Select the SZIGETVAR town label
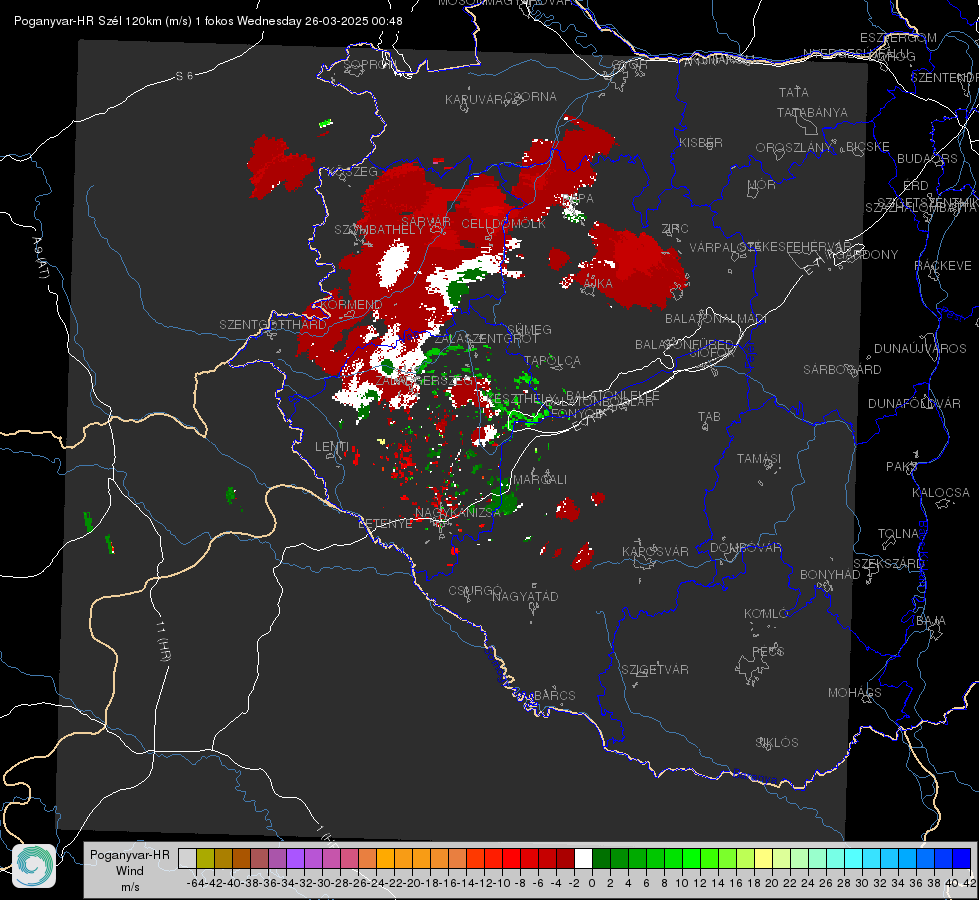The height and width of the screenshot is (900, 979). click(x=655, y=670)
